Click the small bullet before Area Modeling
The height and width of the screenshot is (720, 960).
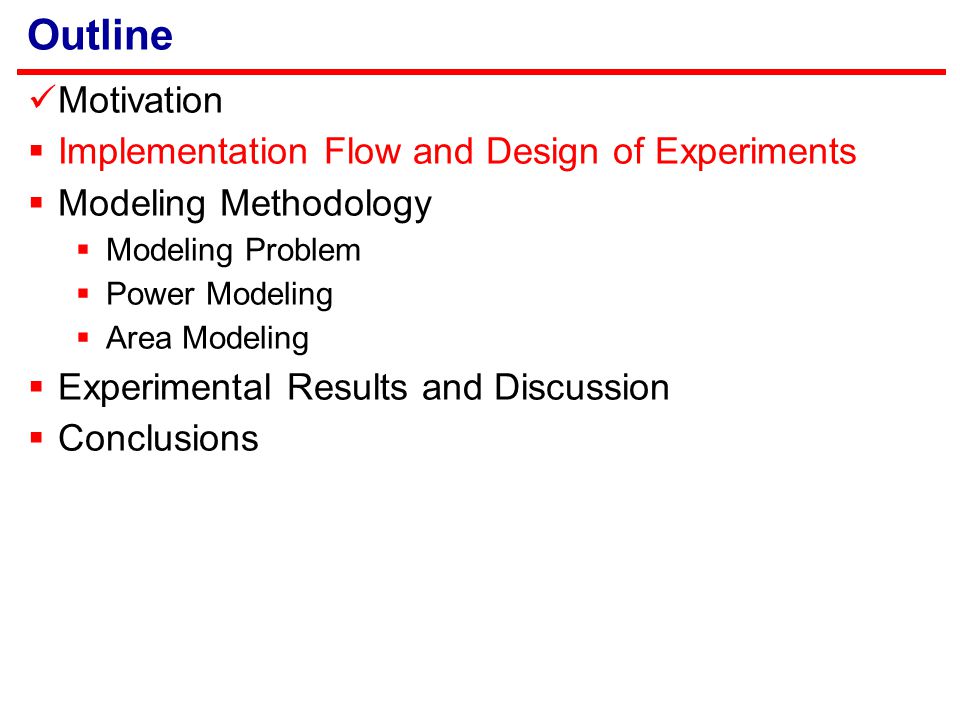click(x=84, y=337)
